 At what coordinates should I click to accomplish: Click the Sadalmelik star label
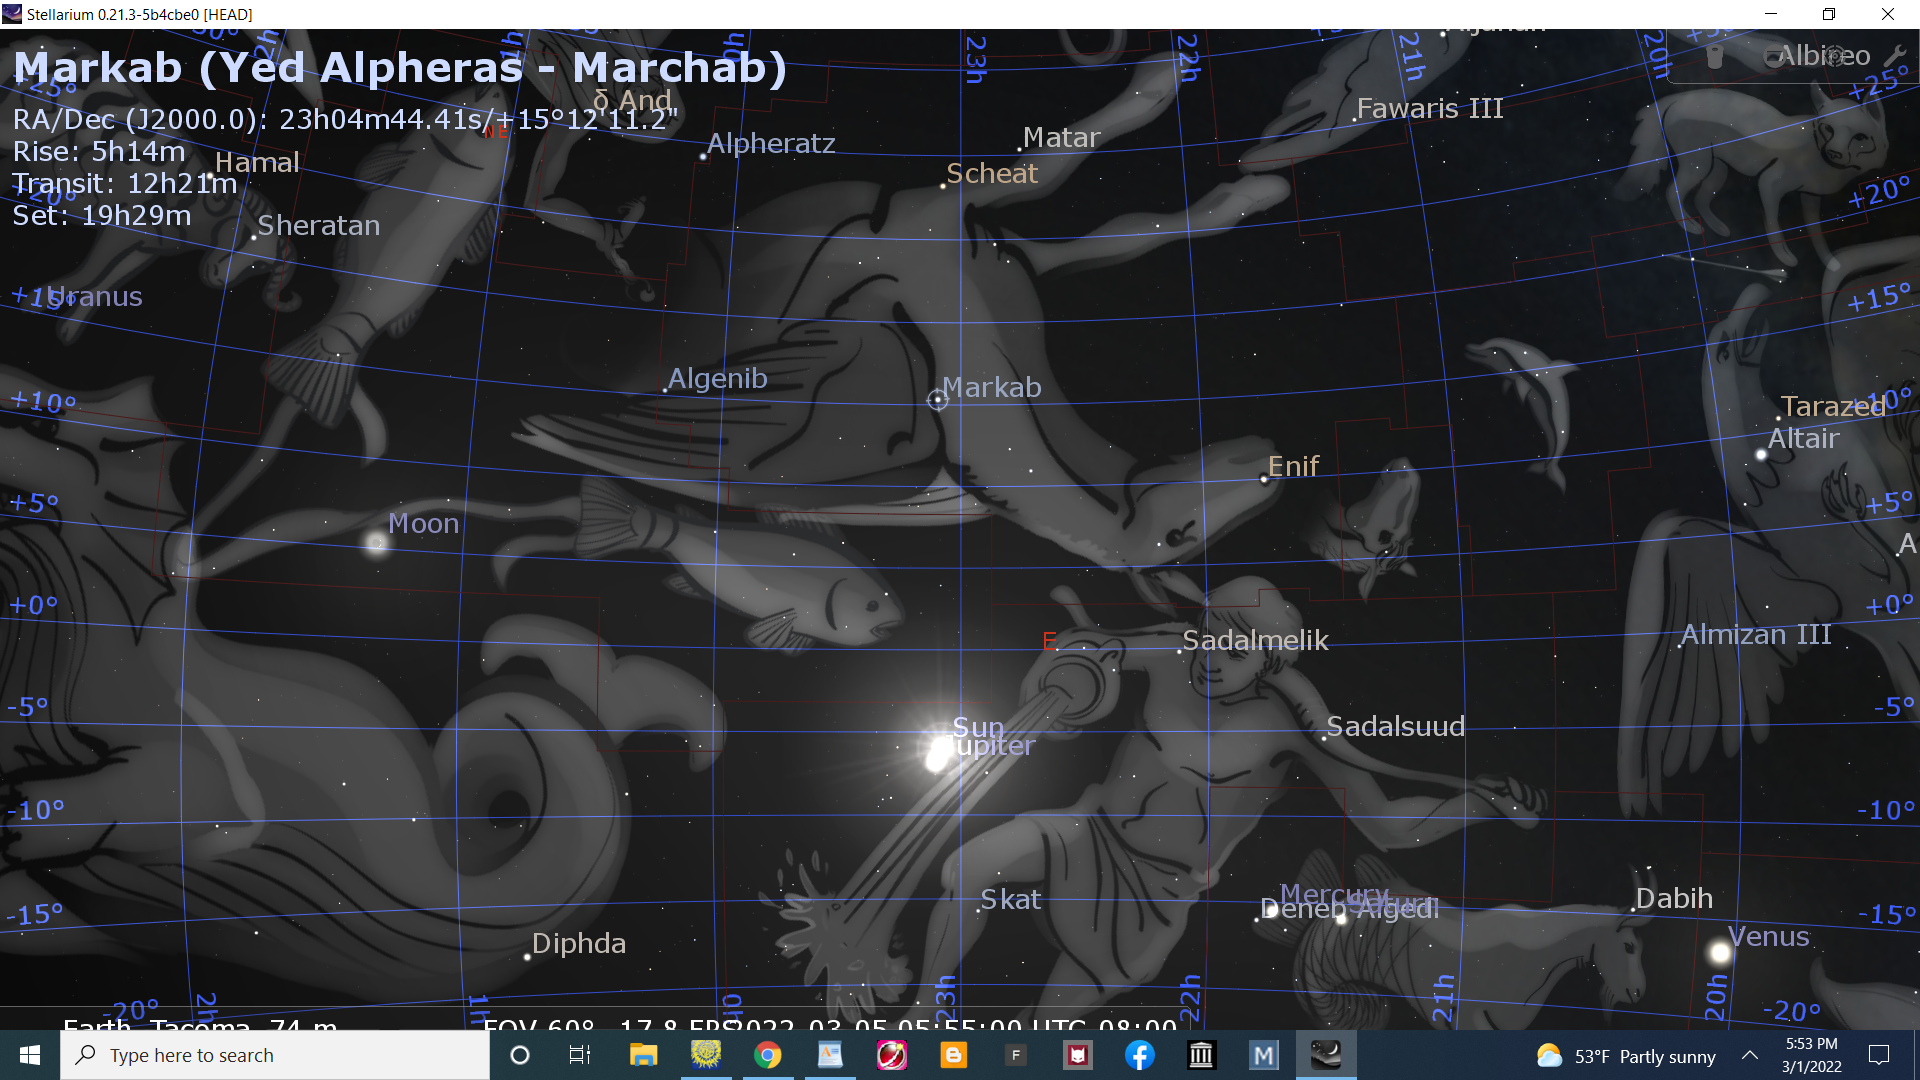(1255, 640)
